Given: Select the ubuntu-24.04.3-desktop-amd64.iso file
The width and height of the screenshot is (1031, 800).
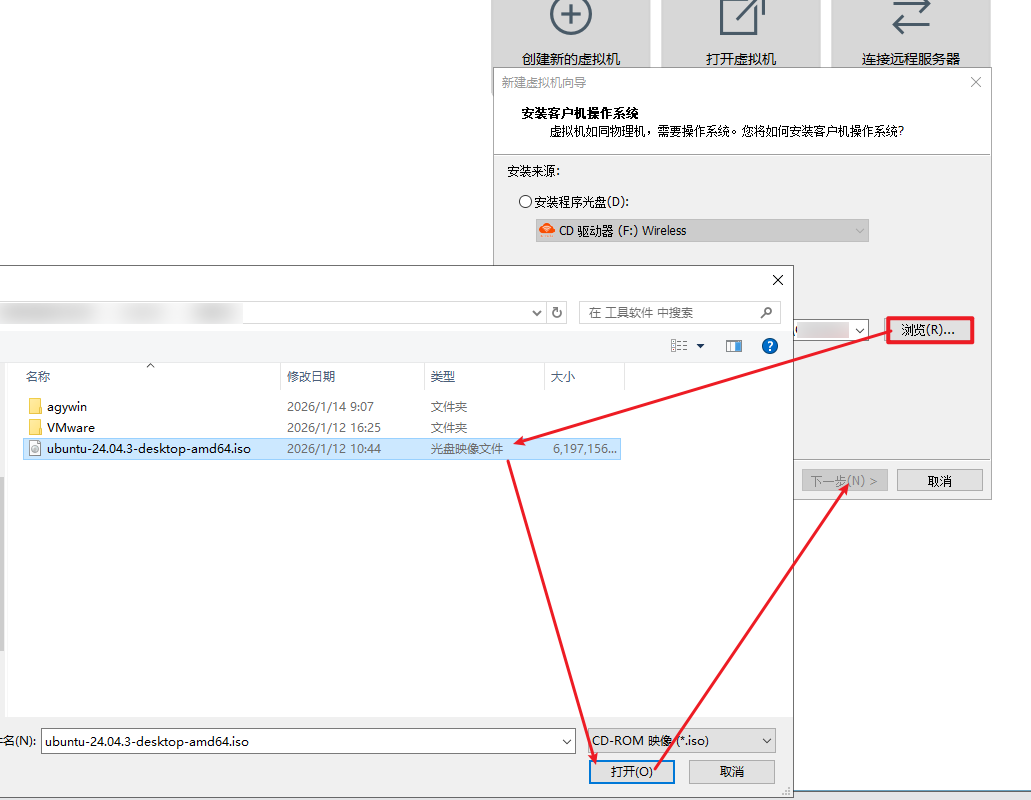Looking at the screenshot, I should 148,449.
